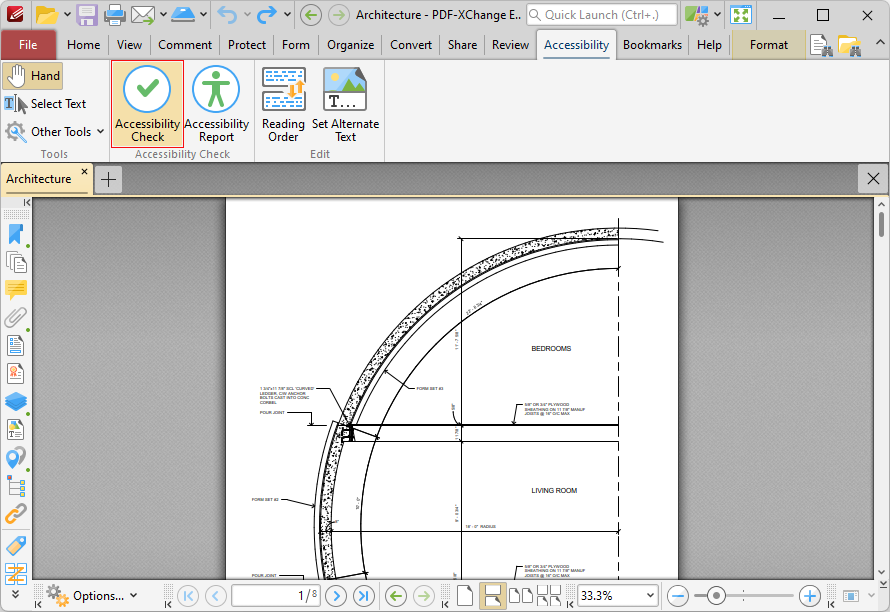Open the orange Z-order pane in sidebar

pyautogui.click(x=16, y=573)
